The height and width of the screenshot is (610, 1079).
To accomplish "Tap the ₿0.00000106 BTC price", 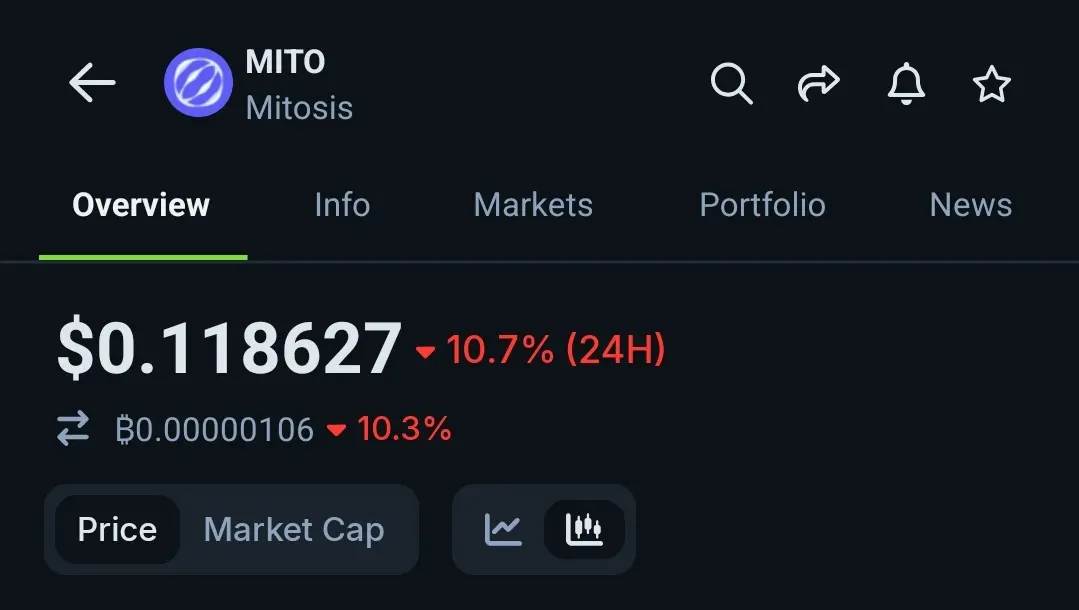I will [x=215, y=429].
